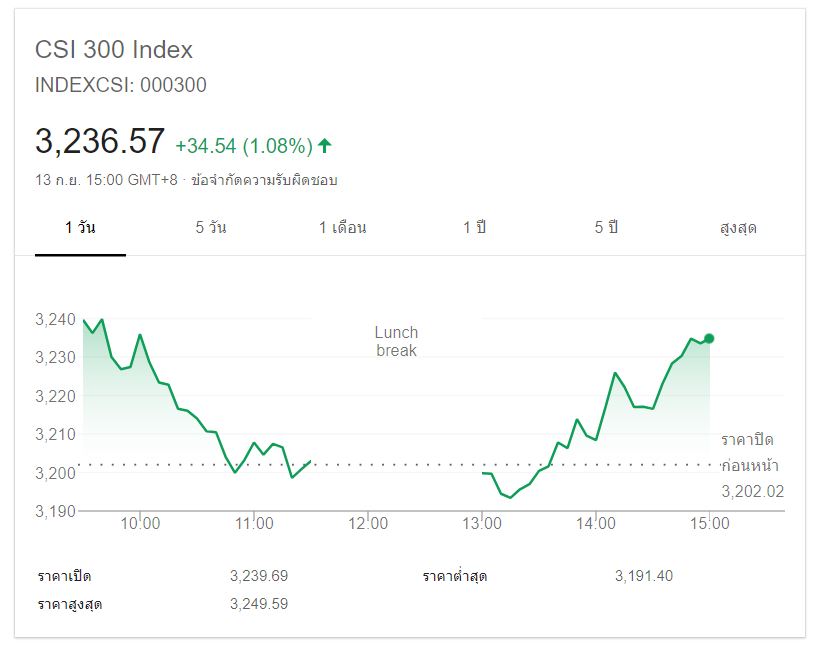Screen dimensions: 817x658
Task: Click the 12:00 time axis label
Action: (368, 523)
